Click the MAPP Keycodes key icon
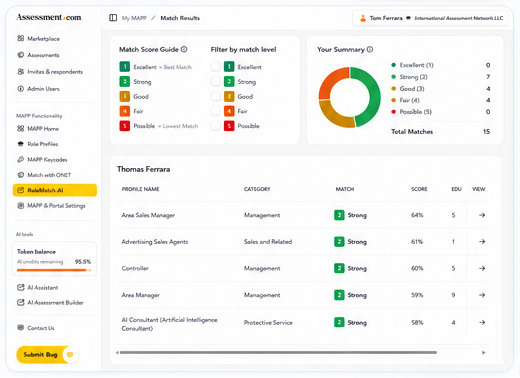520x378 pixels. pyautogui.click(x=21, y=159)
